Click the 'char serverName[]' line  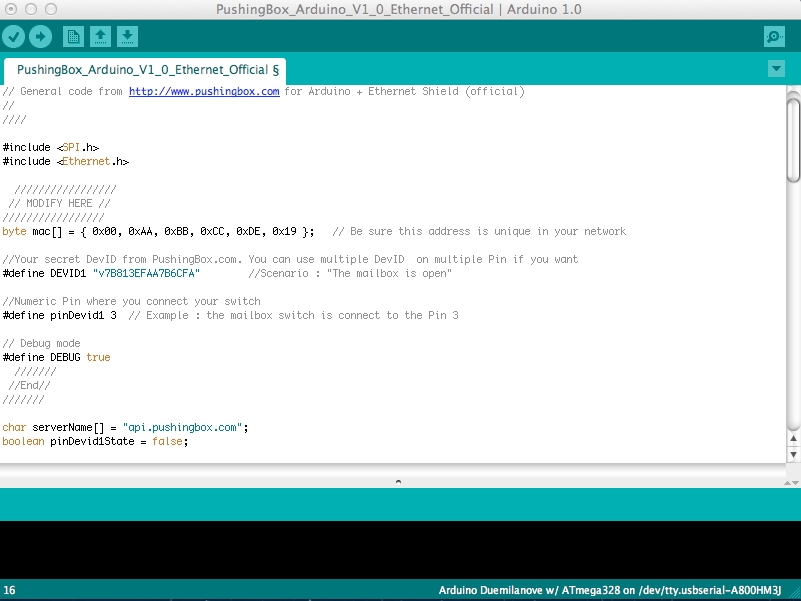(125, 427)
